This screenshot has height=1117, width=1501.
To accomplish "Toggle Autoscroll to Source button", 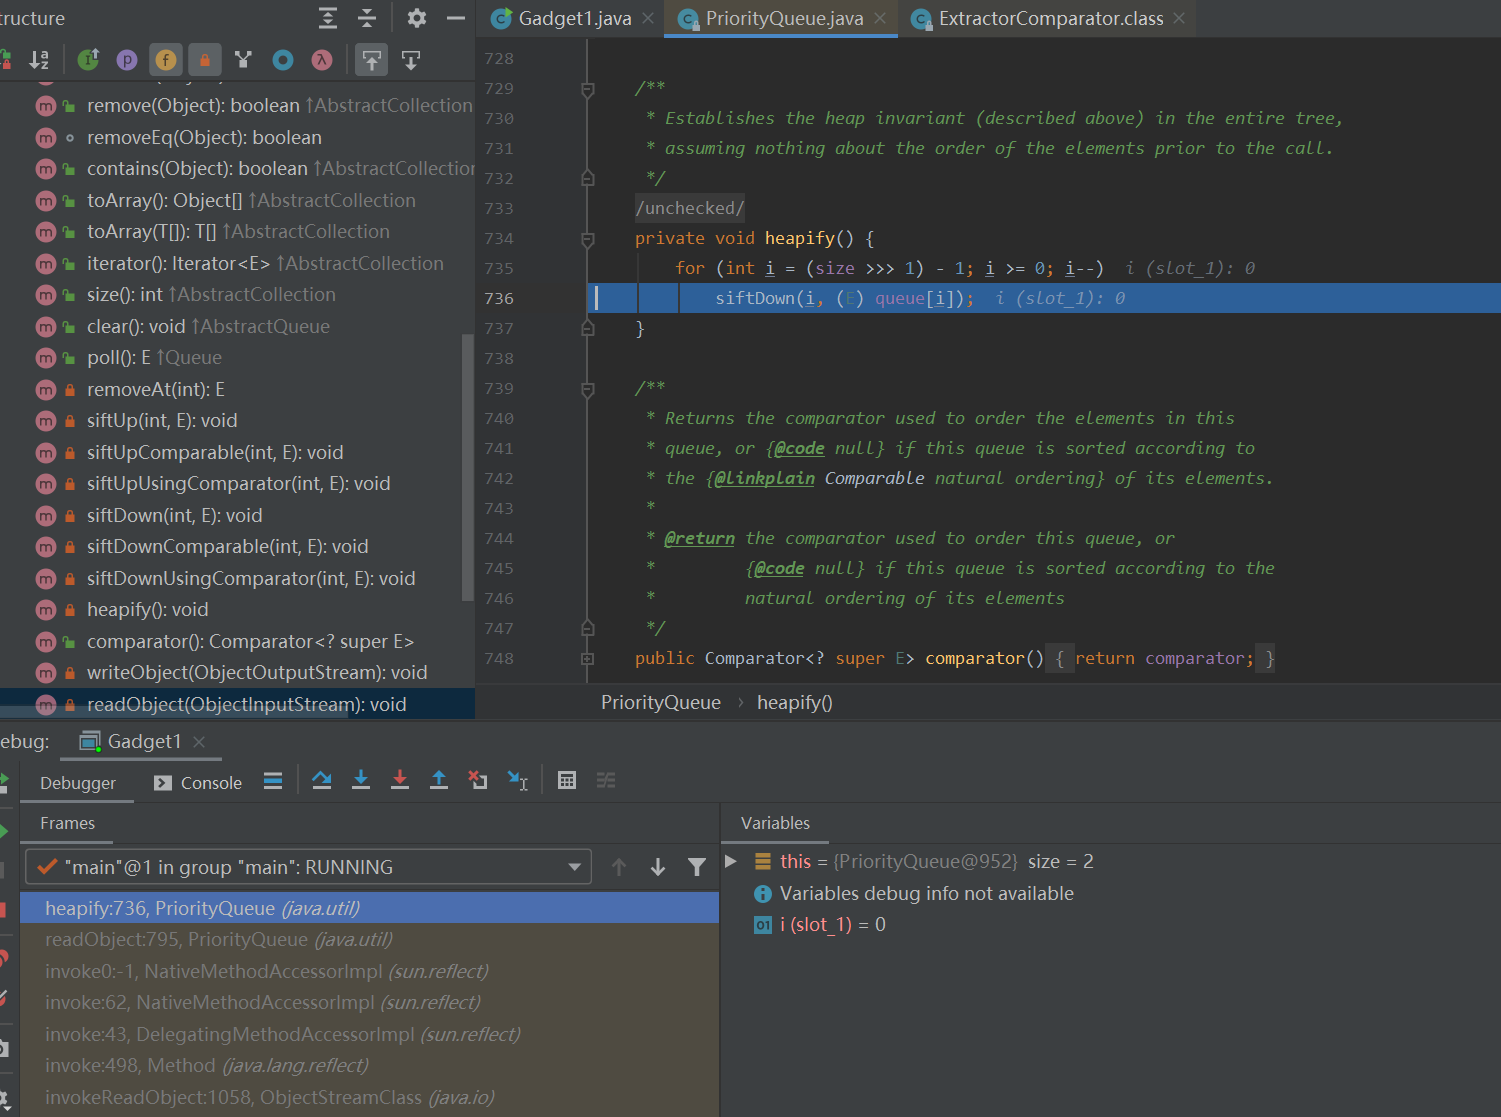I will coord(372,60).
